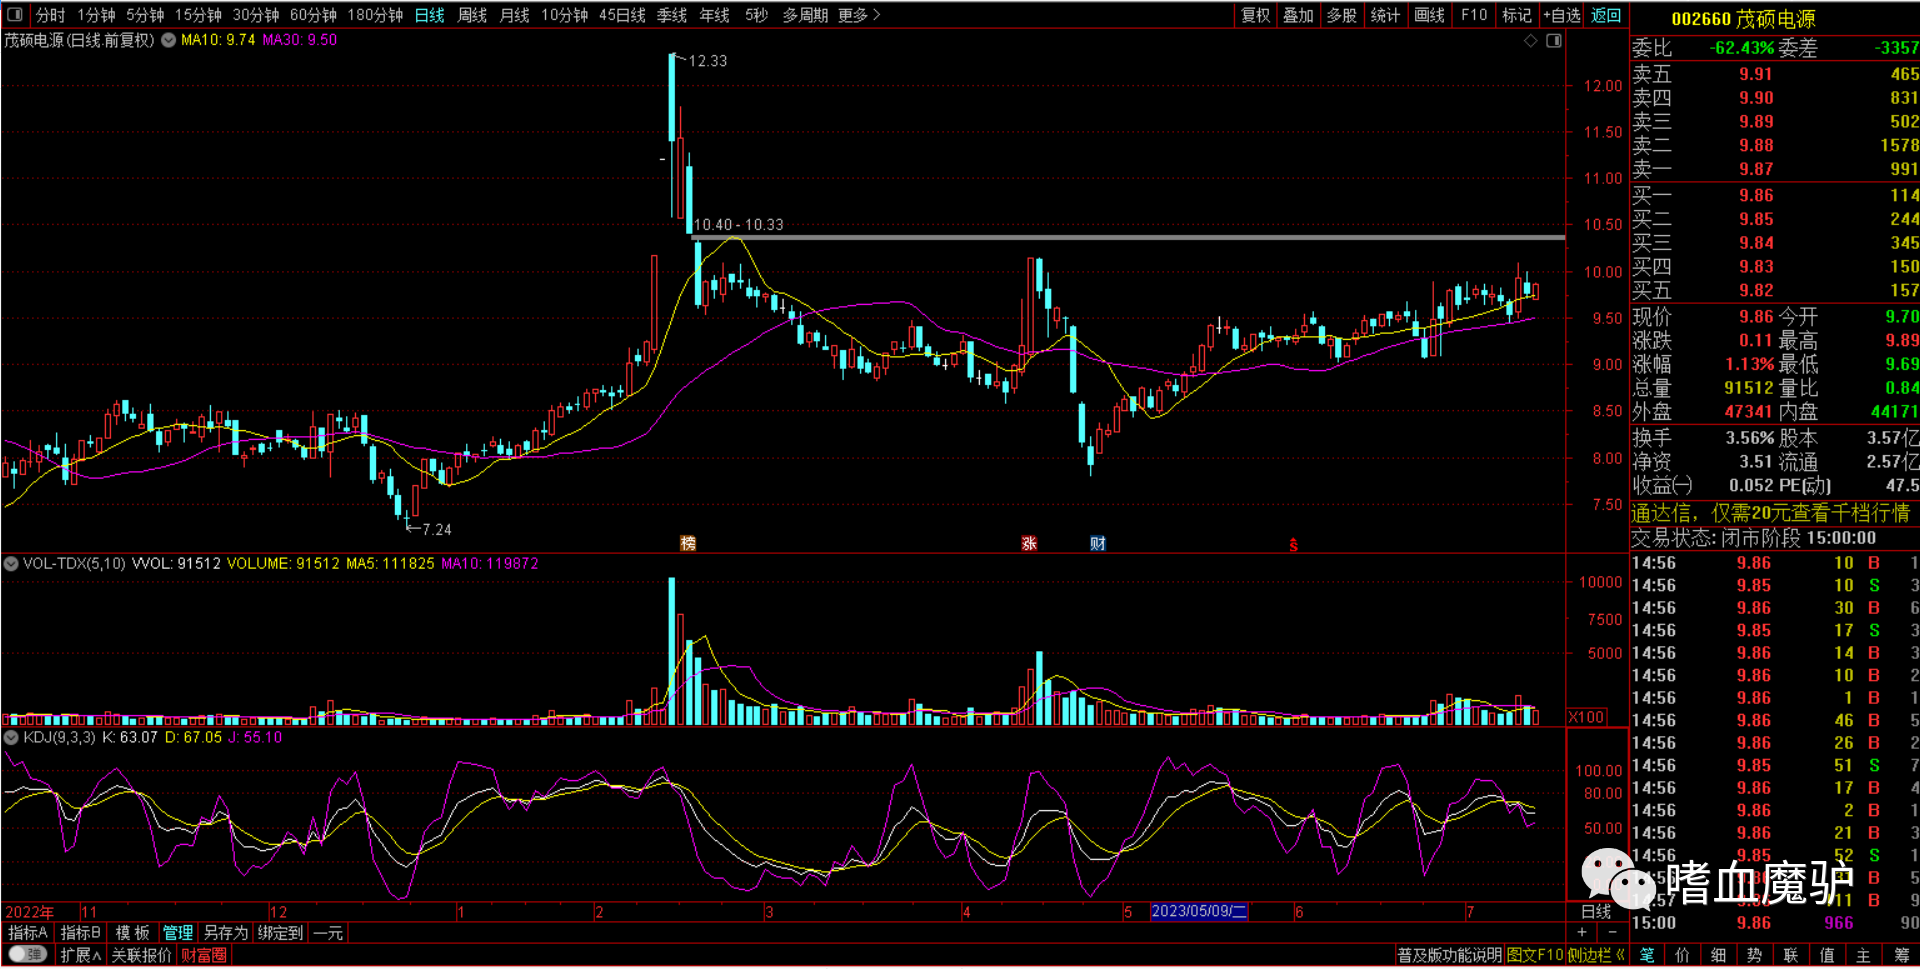Image resolution: width=1920 pixels, height=969 pixels.
Task: Select the 势 trend tab
Action: point(1755,955)
